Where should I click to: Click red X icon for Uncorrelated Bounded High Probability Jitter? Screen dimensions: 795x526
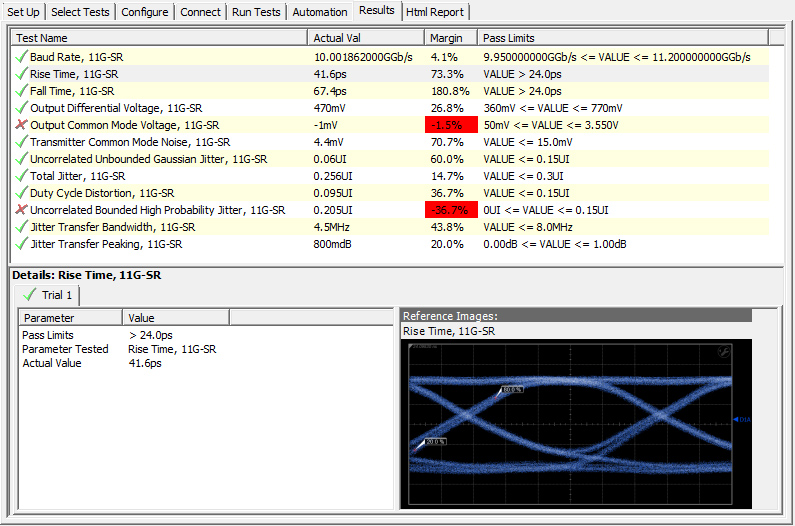pos(21,210)
